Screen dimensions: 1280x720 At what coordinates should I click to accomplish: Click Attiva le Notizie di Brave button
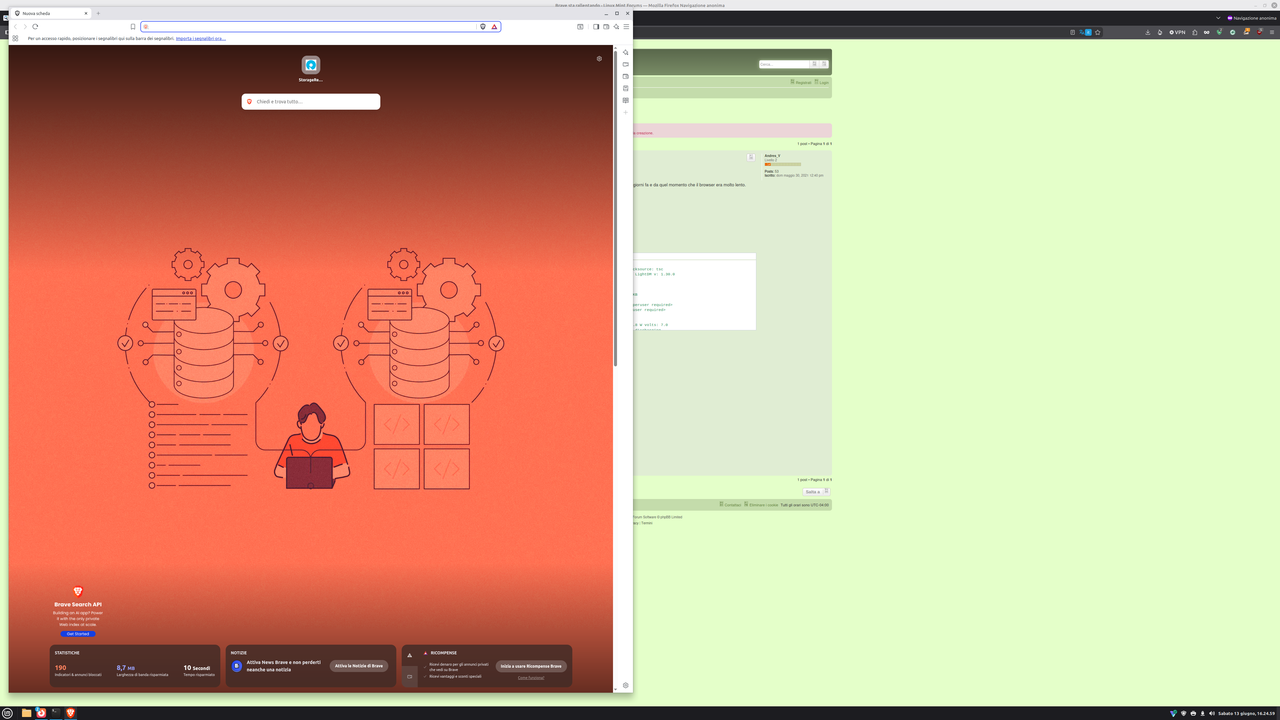359,666
